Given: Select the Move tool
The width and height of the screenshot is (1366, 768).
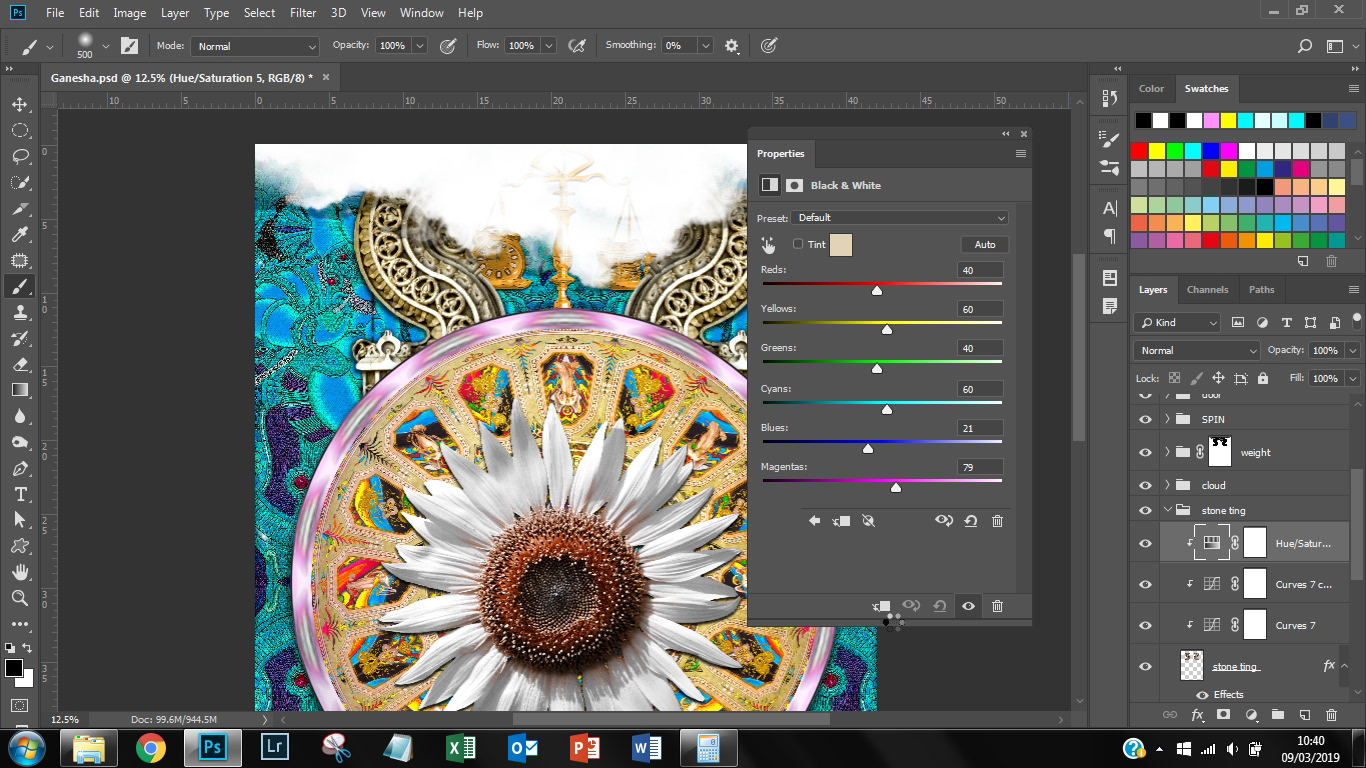Looking at the screenshot, I should [x=20, y=105].
